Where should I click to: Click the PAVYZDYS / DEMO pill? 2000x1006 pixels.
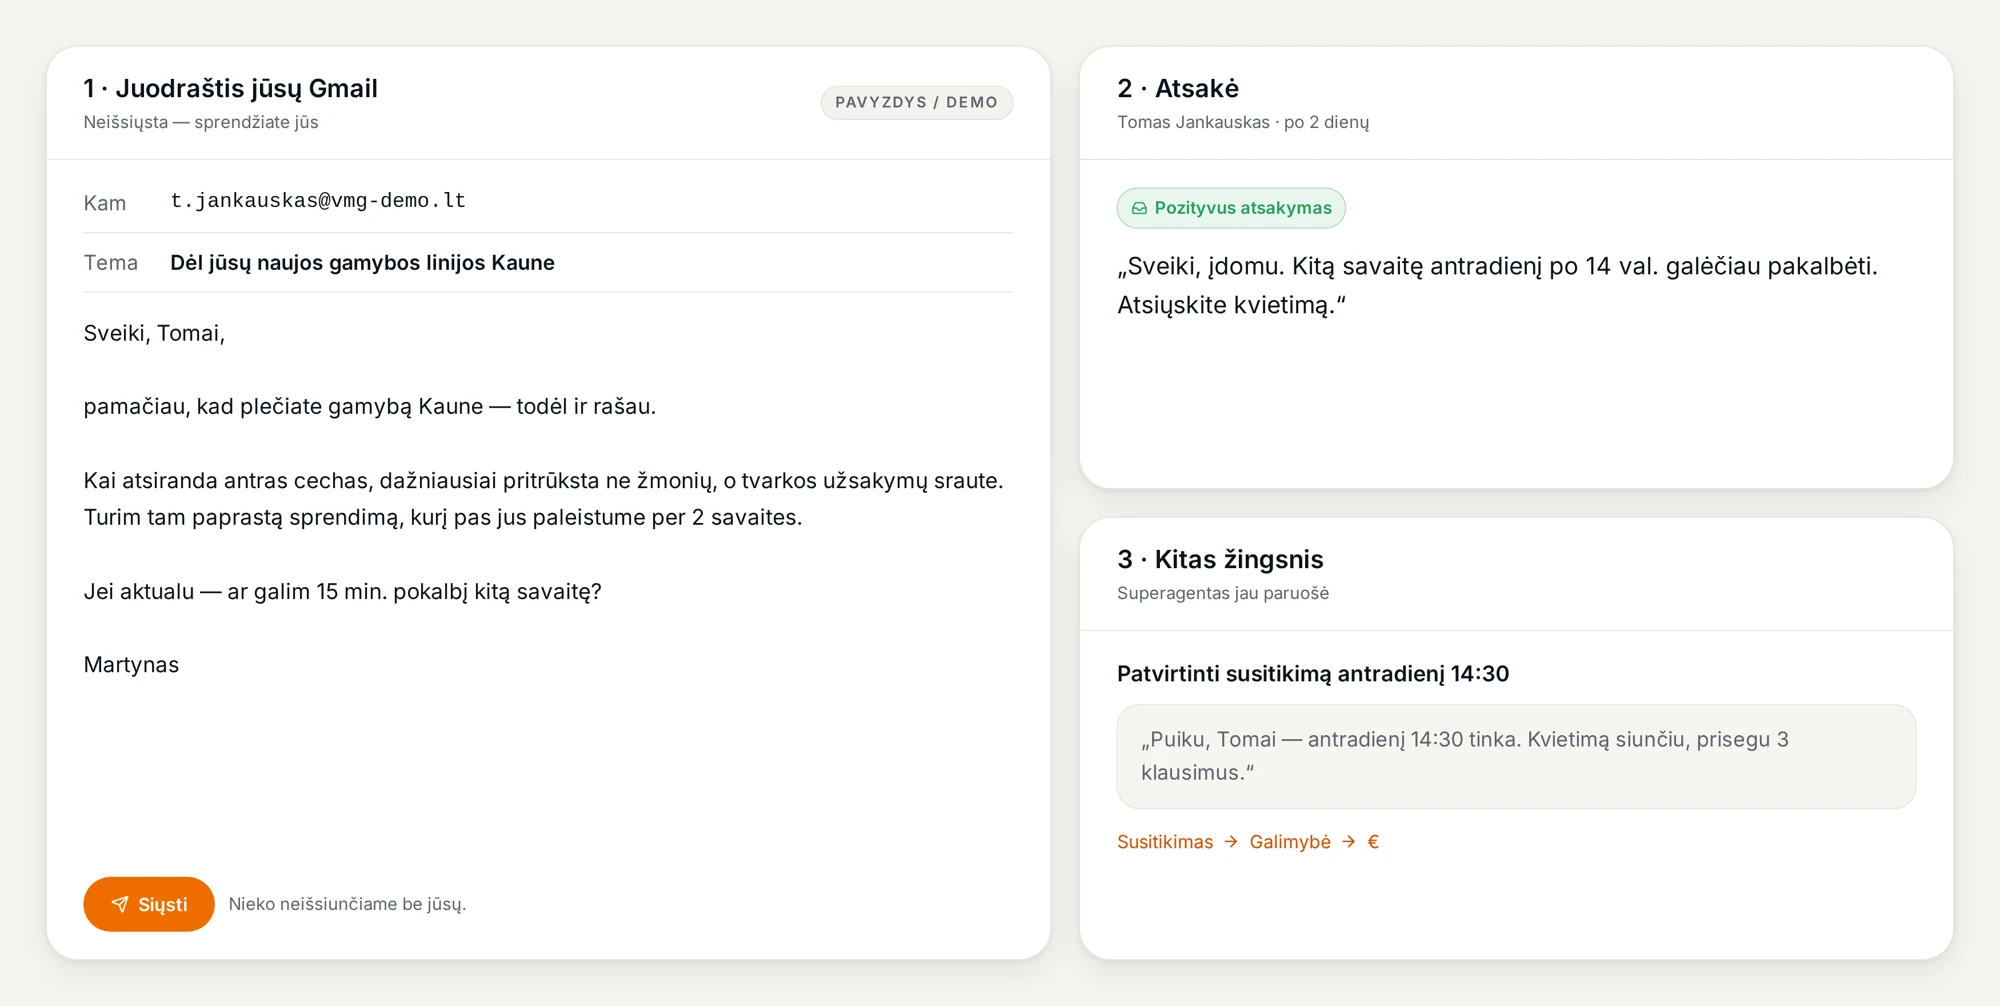point(916,102)
